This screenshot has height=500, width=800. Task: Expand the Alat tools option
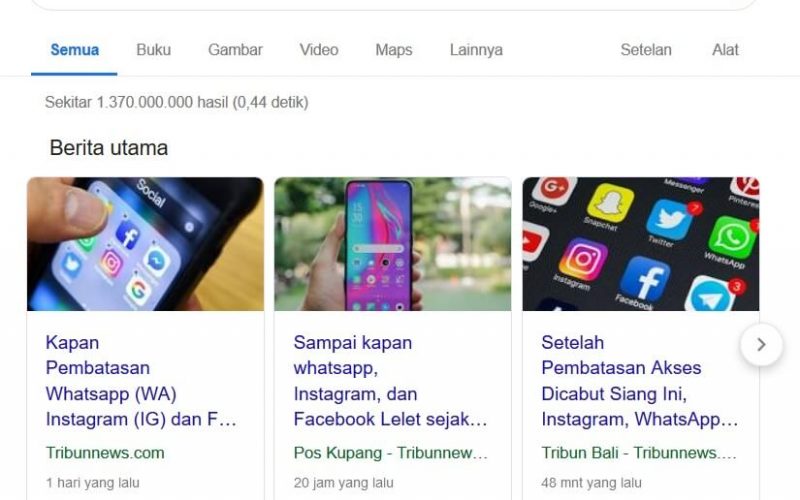point(725,50)
